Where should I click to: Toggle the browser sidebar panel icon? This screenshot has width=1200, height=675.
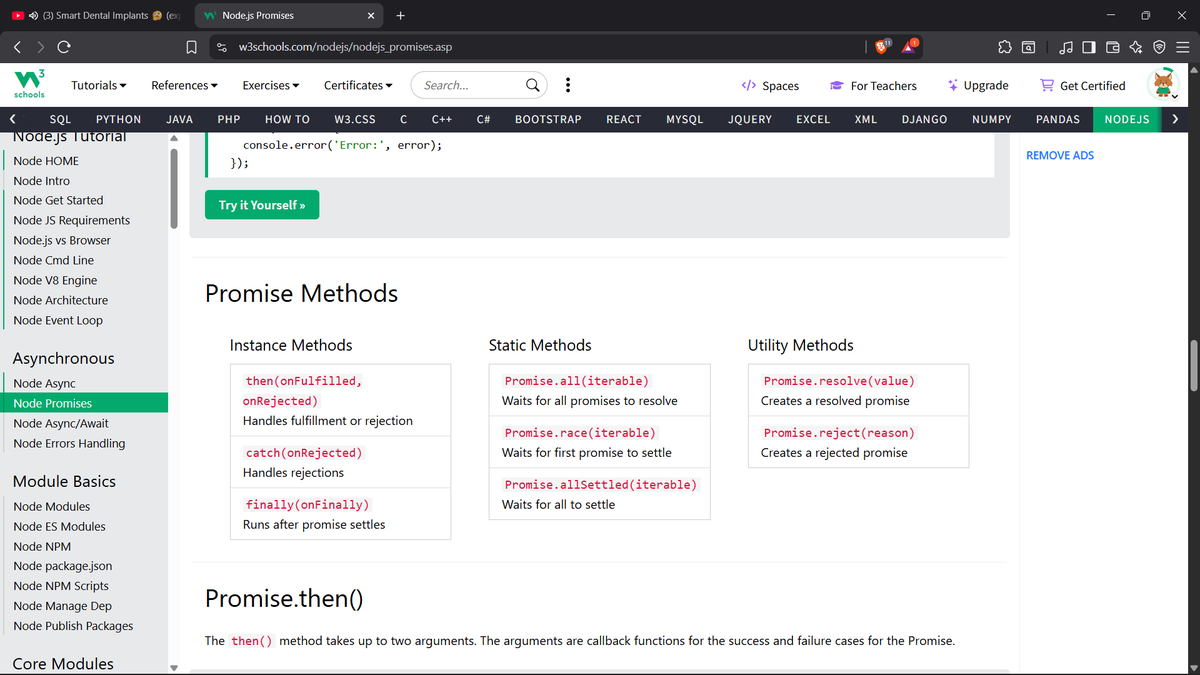1089,47
